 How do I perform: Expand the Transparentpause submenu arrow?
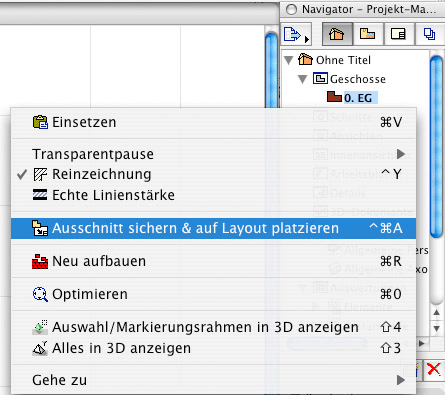pyautogui.click(x=401, y=154)
